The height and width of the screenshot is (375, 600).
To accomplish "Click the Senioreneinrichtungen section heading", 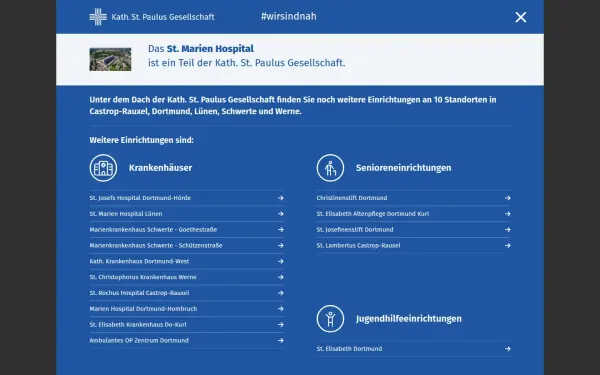I will click(x=403, y=168).
